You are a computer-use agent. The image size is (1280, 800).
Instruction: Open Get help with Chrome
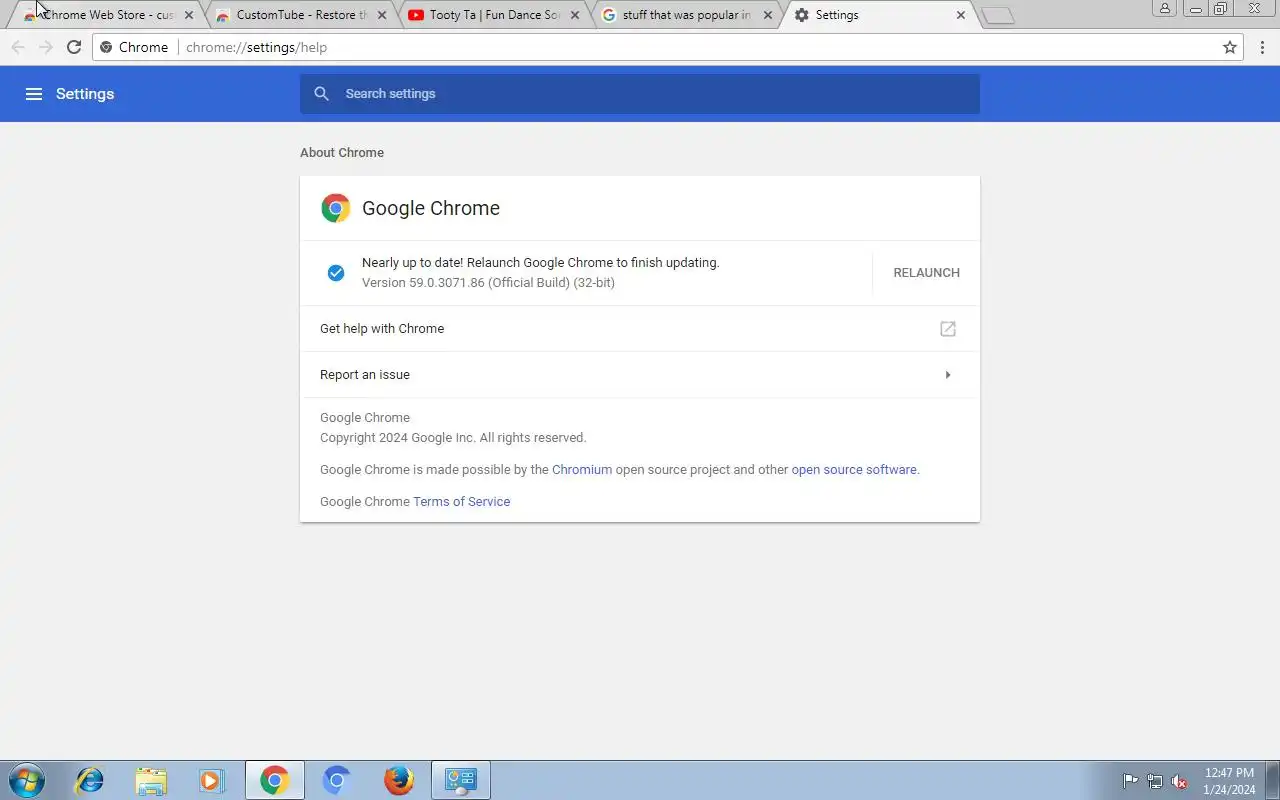640,329
